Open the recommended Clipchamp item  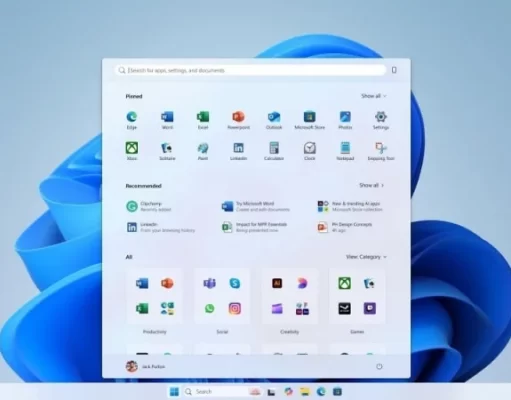(149, 206)
